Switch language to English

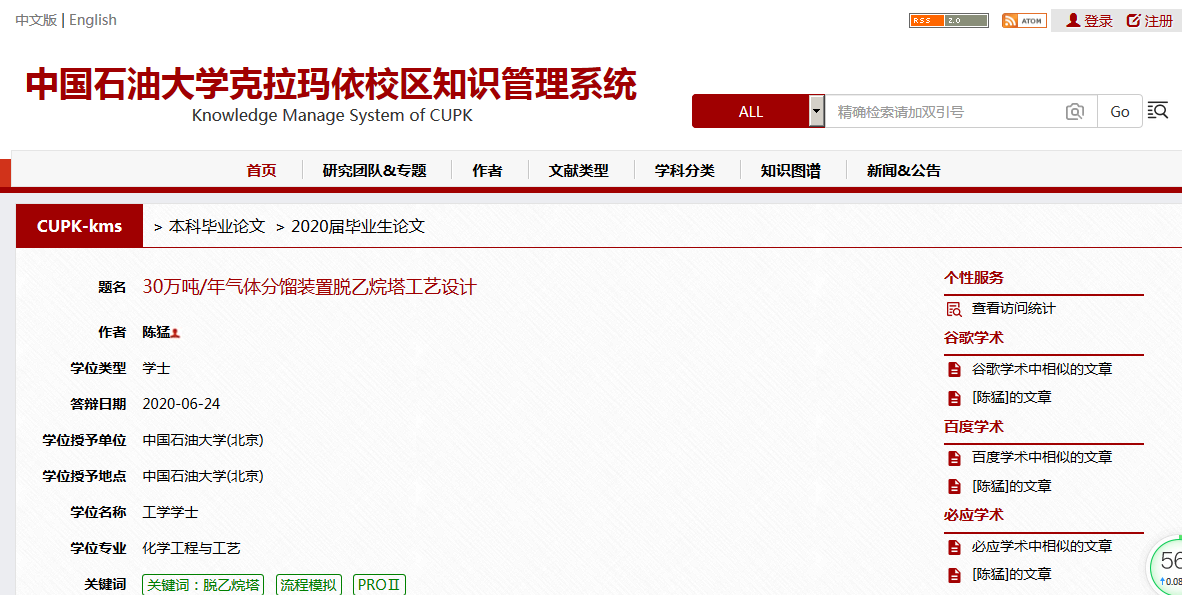pos(94,20)
